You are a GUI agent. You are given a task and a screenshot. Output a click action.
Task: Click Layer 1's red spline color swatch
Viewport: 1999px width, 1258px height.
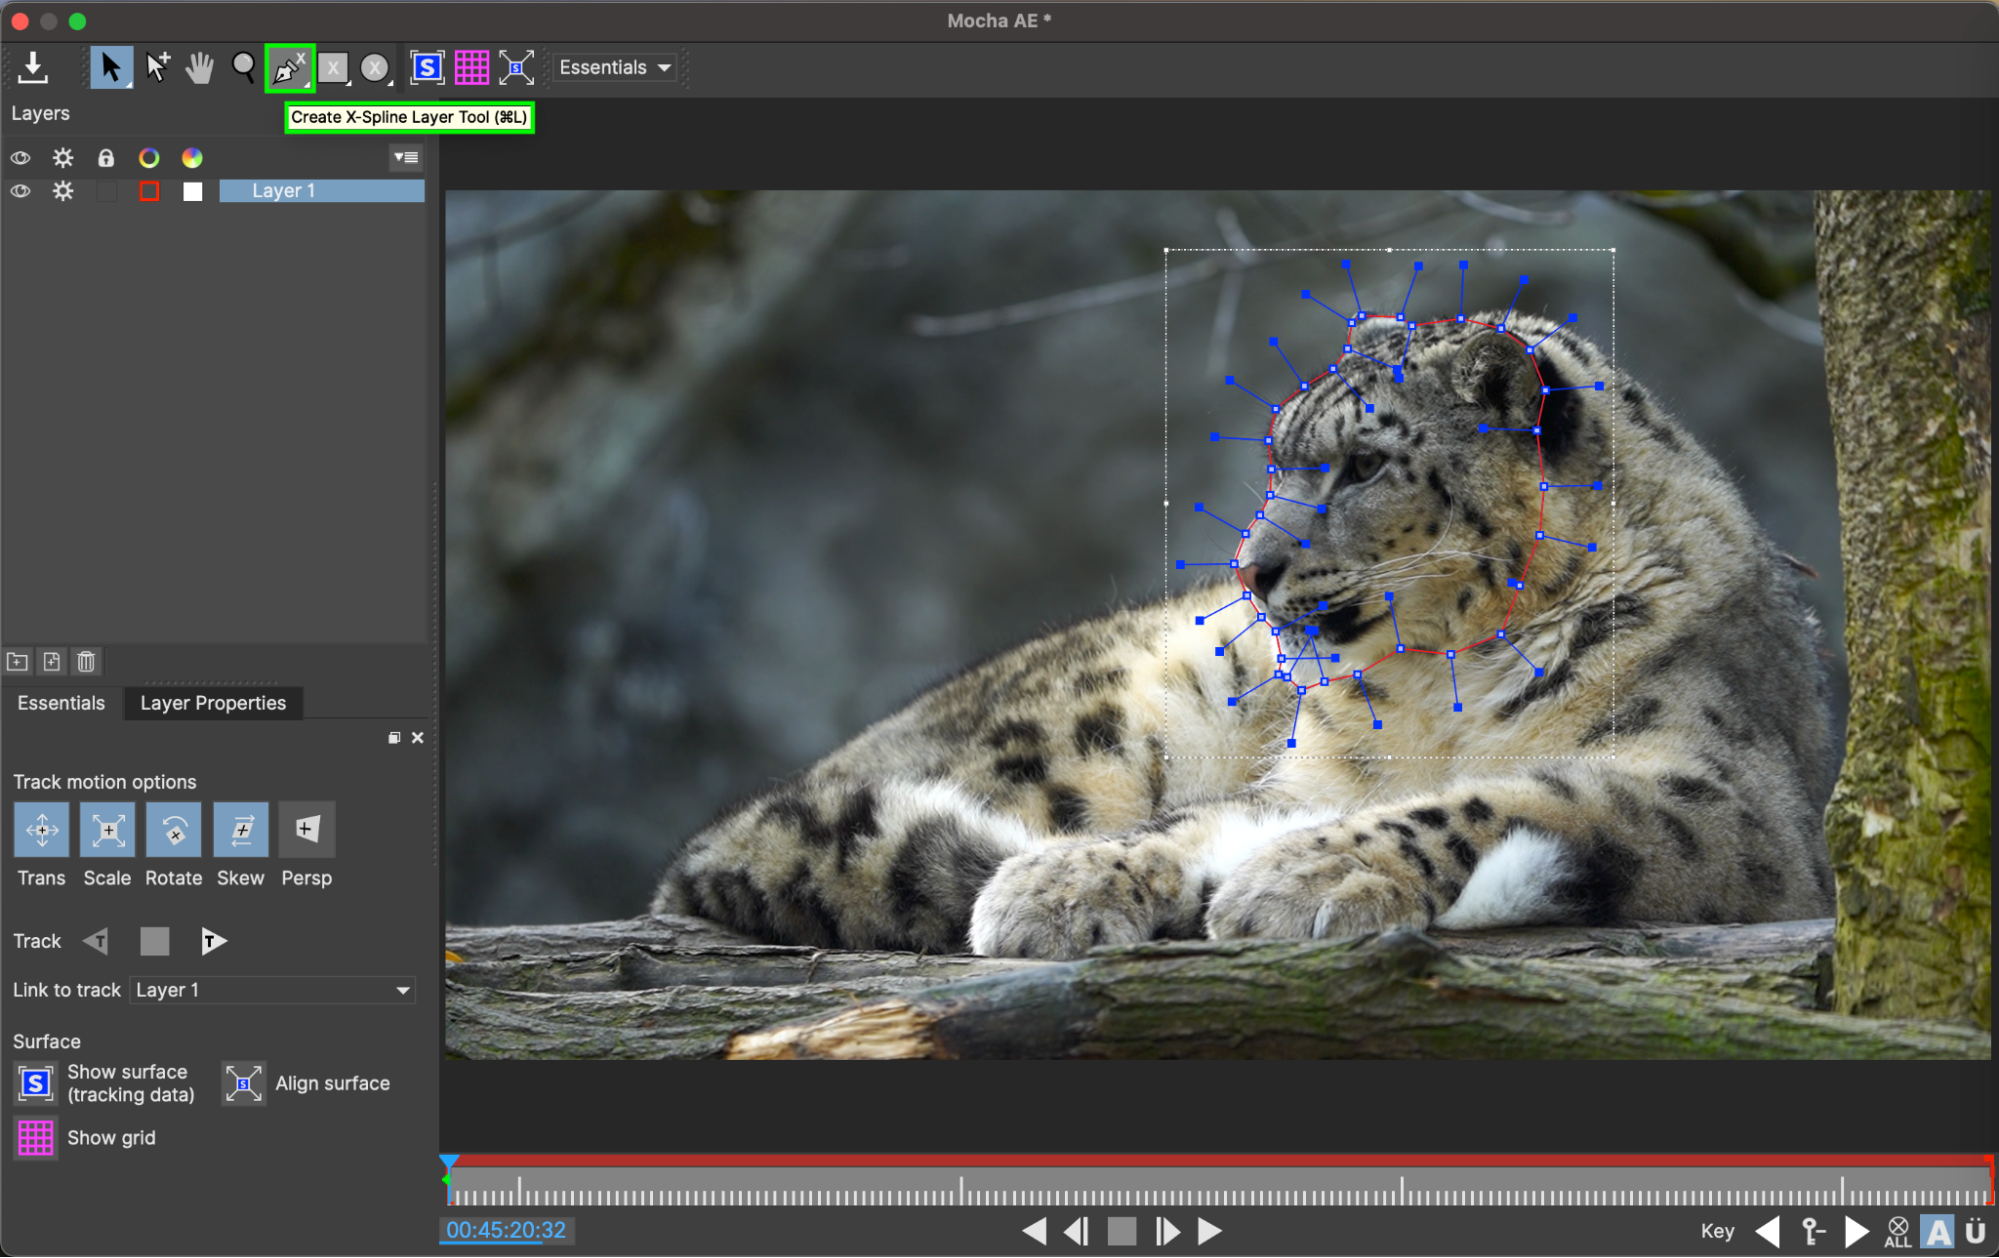click(x=149, y=191)
